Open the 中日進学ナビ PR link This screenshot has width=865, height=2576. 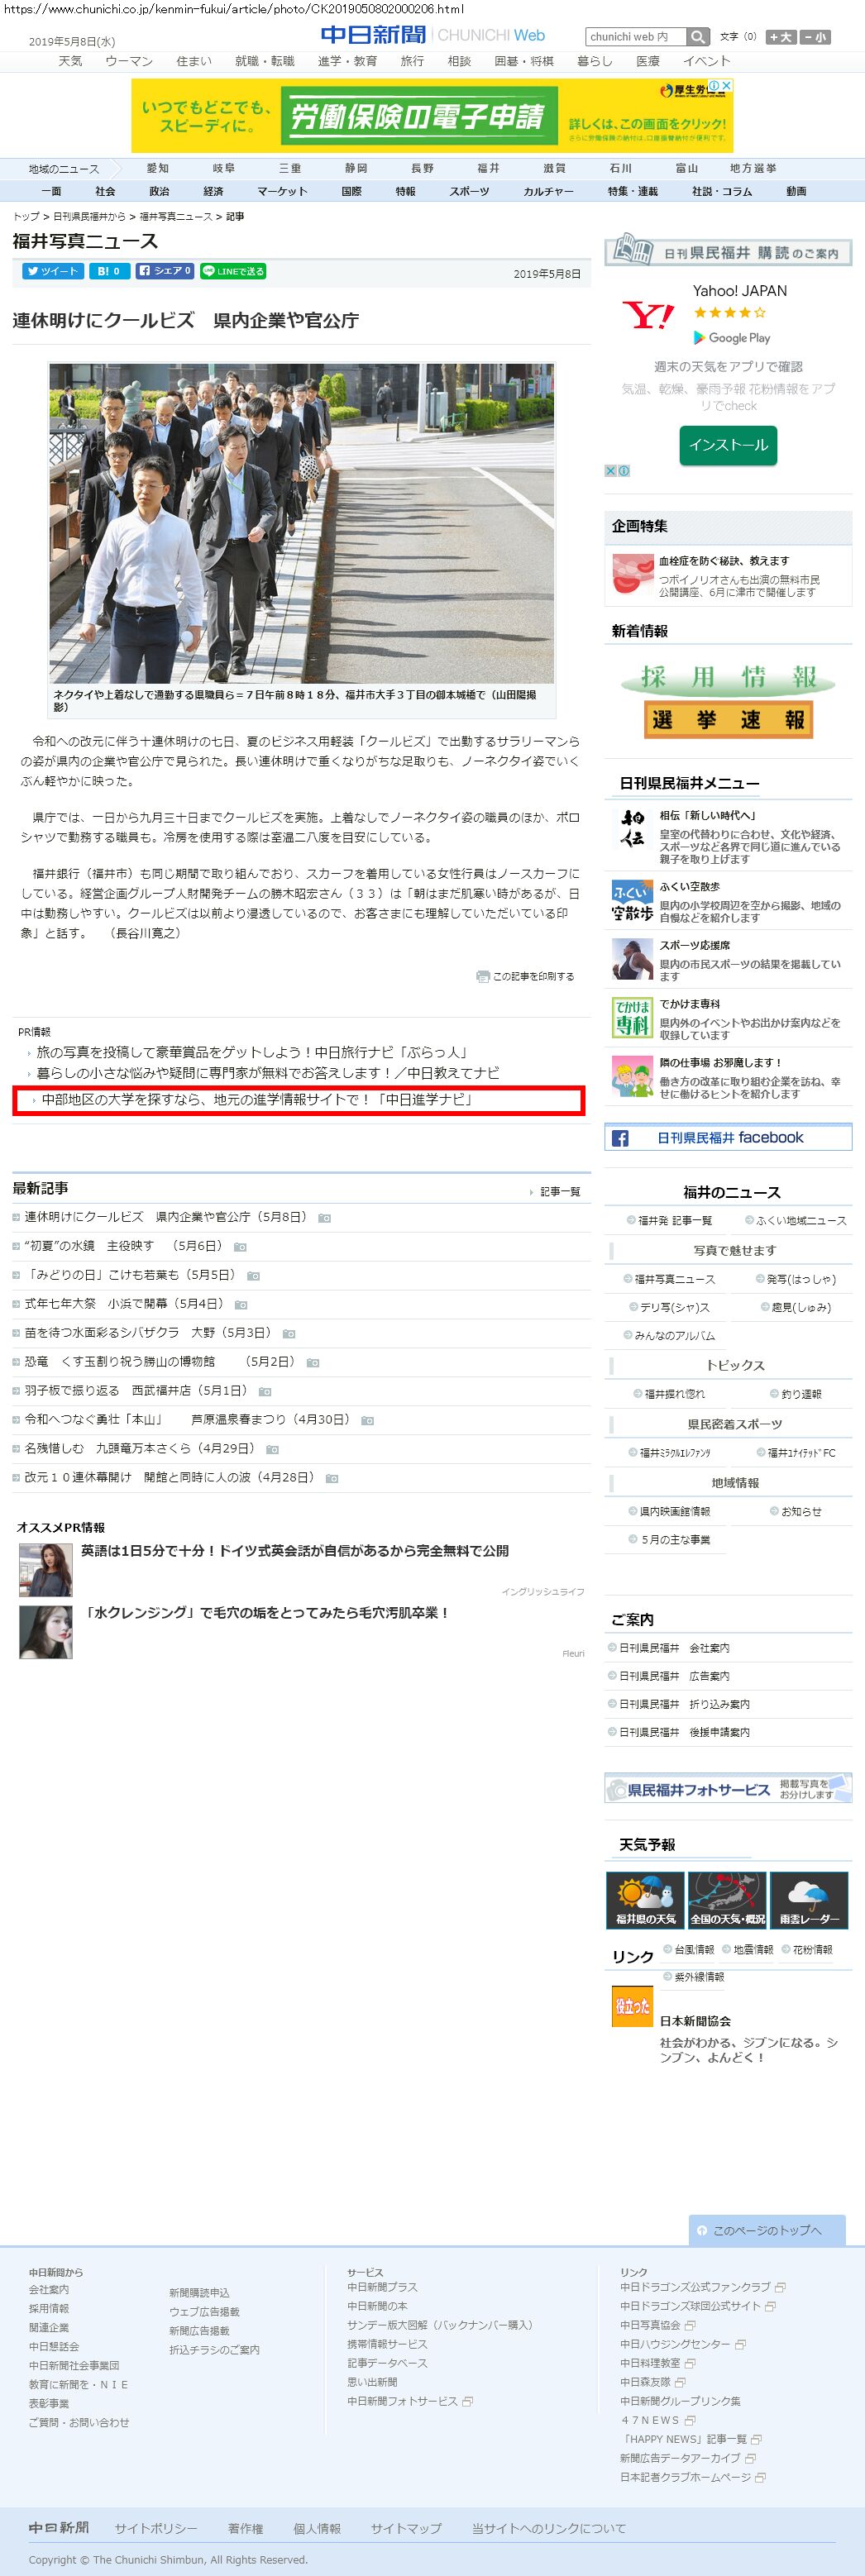[x=256, y=1099]
